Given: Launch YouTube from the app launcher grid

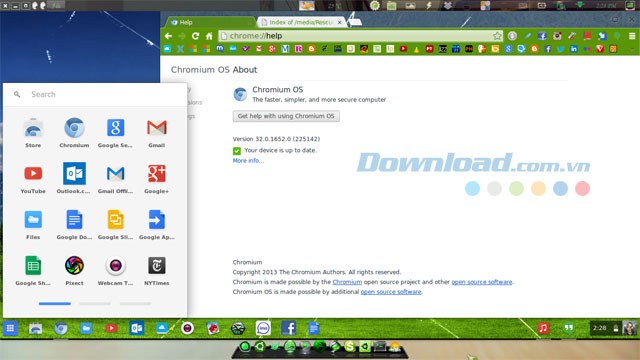Looking at the screenshot, I should pos(33,178).
